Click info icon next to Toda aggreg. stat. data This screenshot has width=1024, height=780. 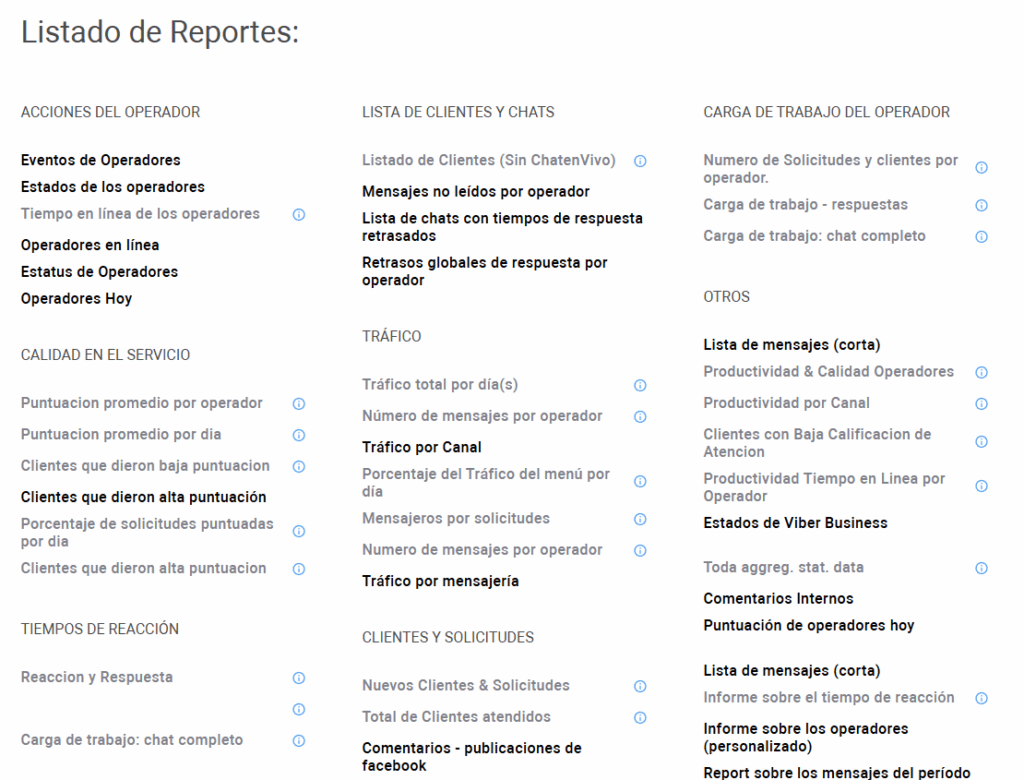click(x=981, y=569)
